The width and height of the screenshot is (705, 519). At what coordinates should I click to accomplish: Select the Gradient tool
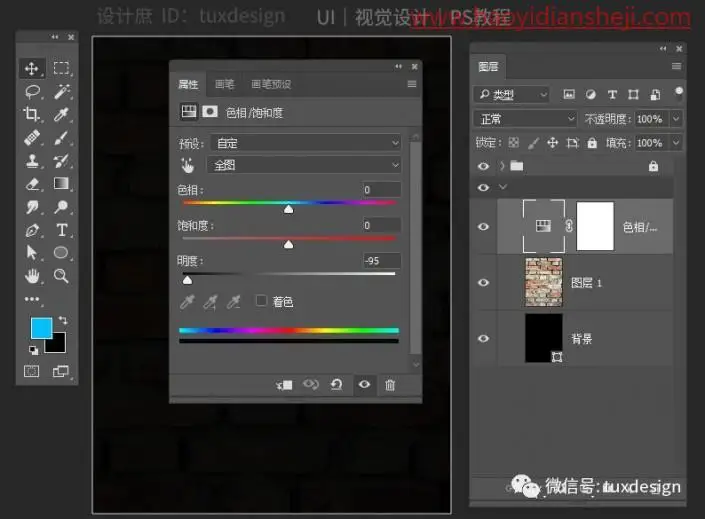pos(61,183)
